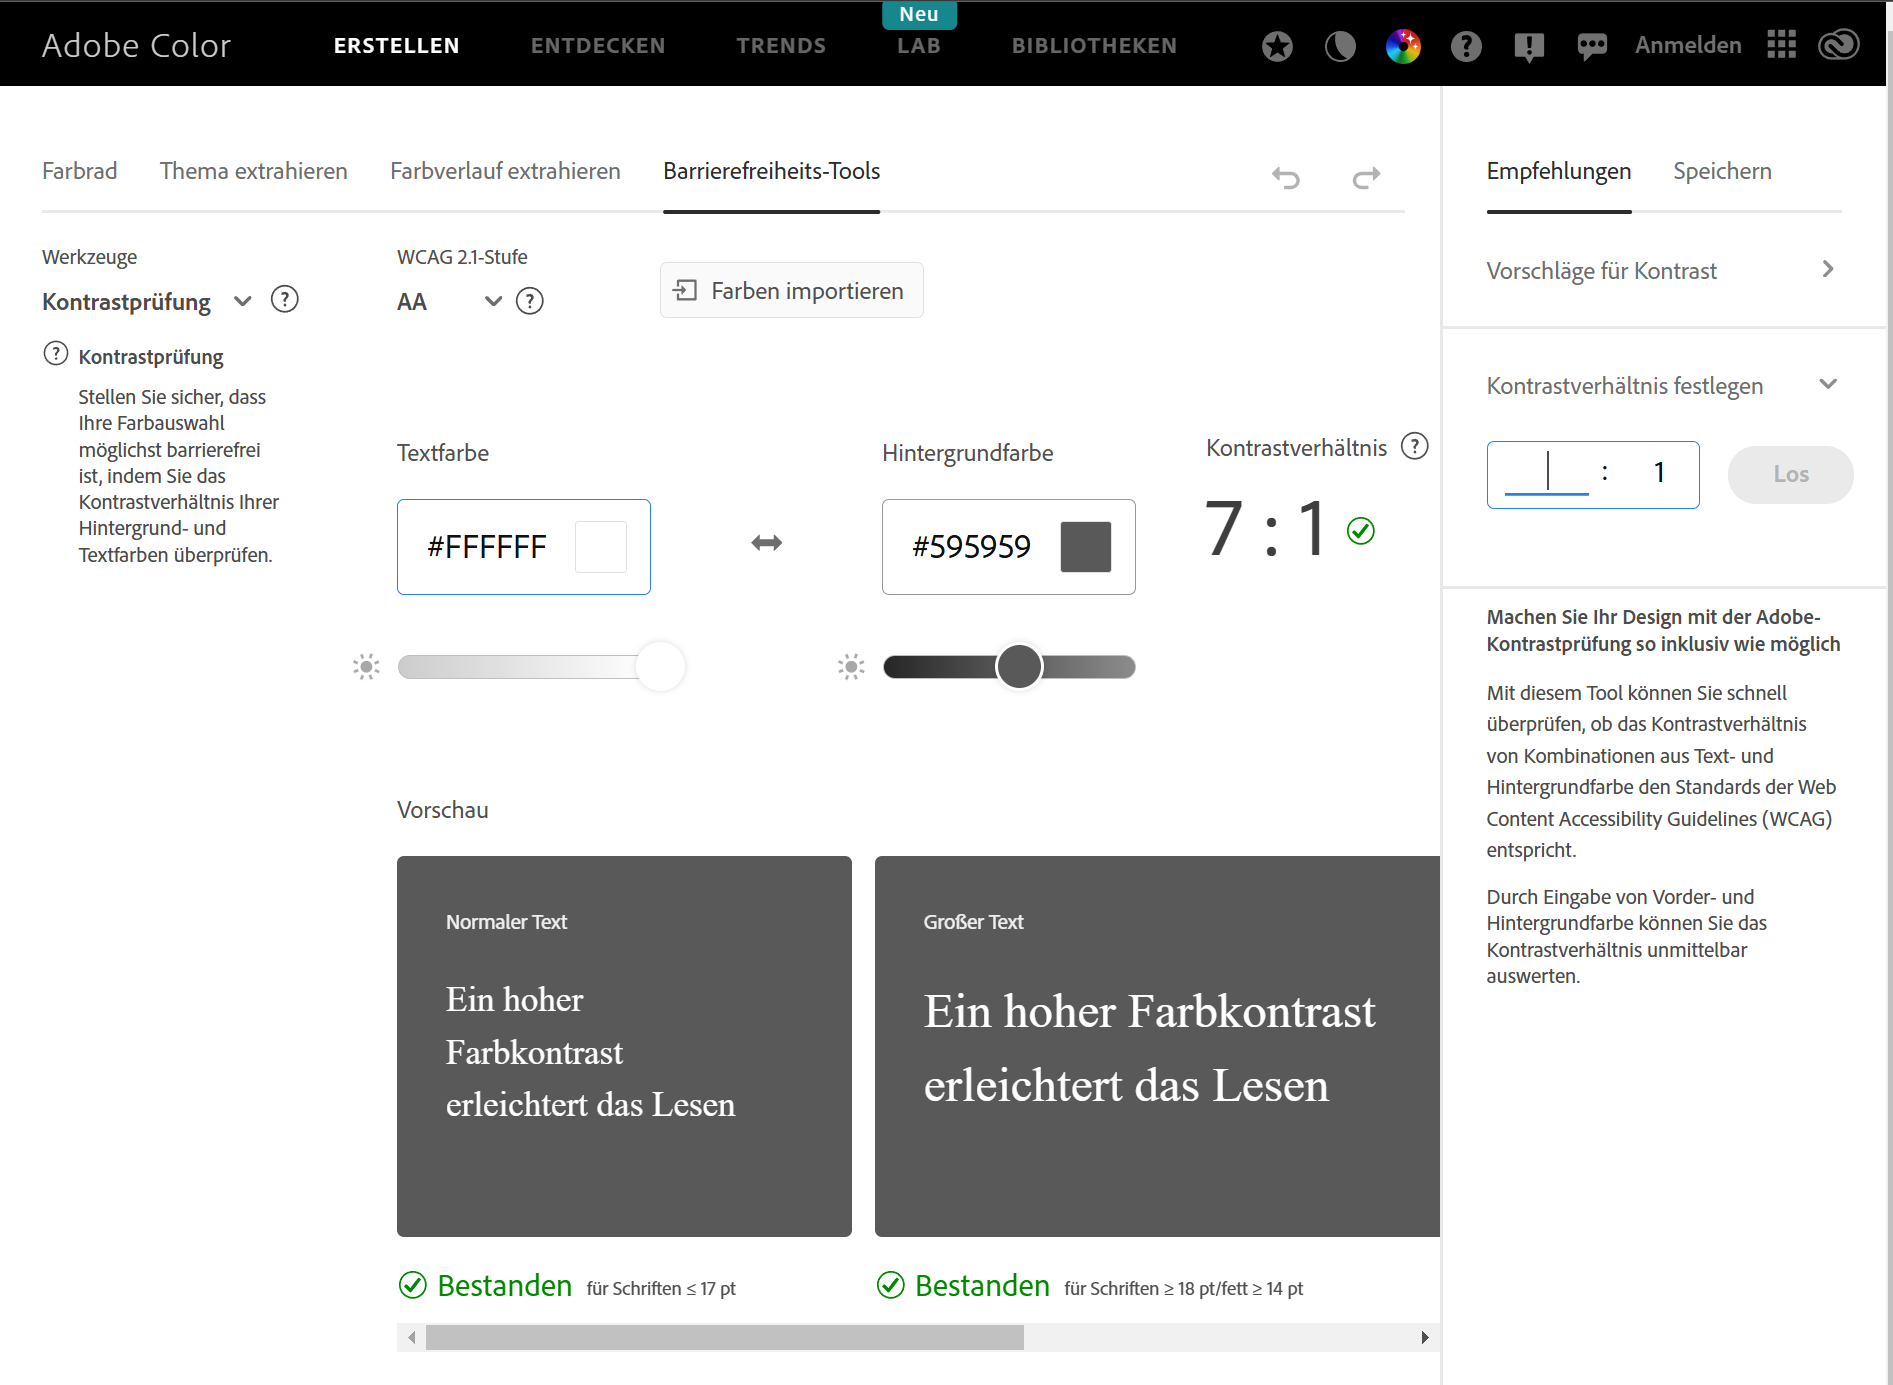Image resolution: width=1893 pixels, height=1385 pixels.
Task: Click brightness icon of Hintergrundfarbe slider
Action: click(x=851, y=667)
